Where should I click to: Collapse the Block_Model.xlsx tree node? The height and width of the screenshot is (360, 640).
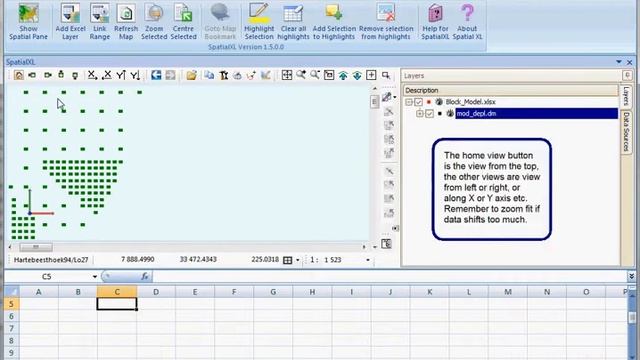click(x=409, y=102)
